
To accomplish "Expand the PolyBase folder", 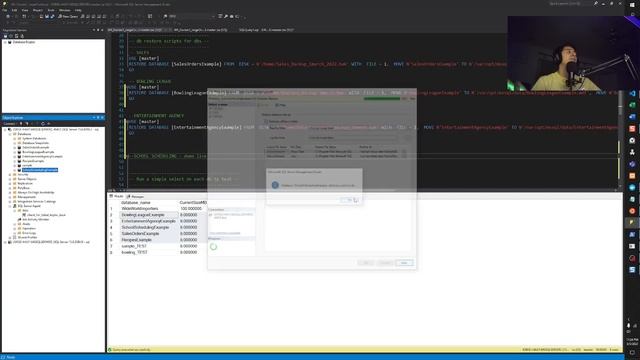I will (10, 188).
